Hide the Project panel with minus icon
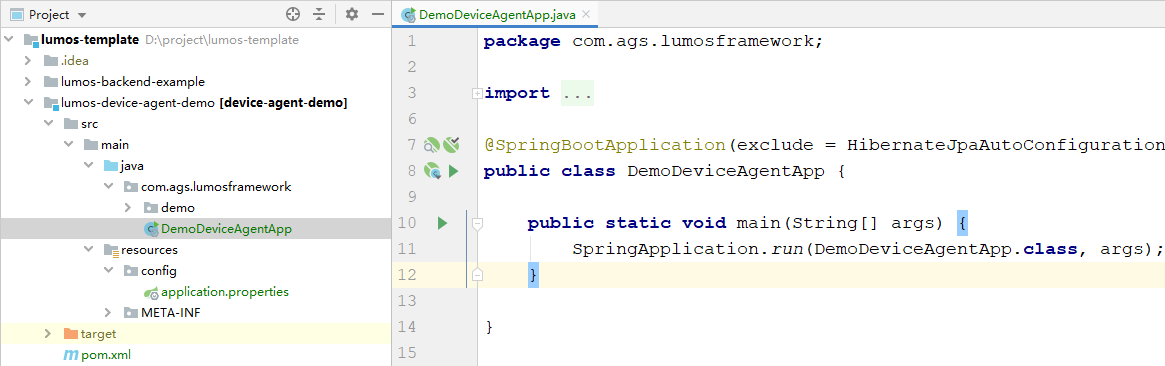 coord(377,14)
